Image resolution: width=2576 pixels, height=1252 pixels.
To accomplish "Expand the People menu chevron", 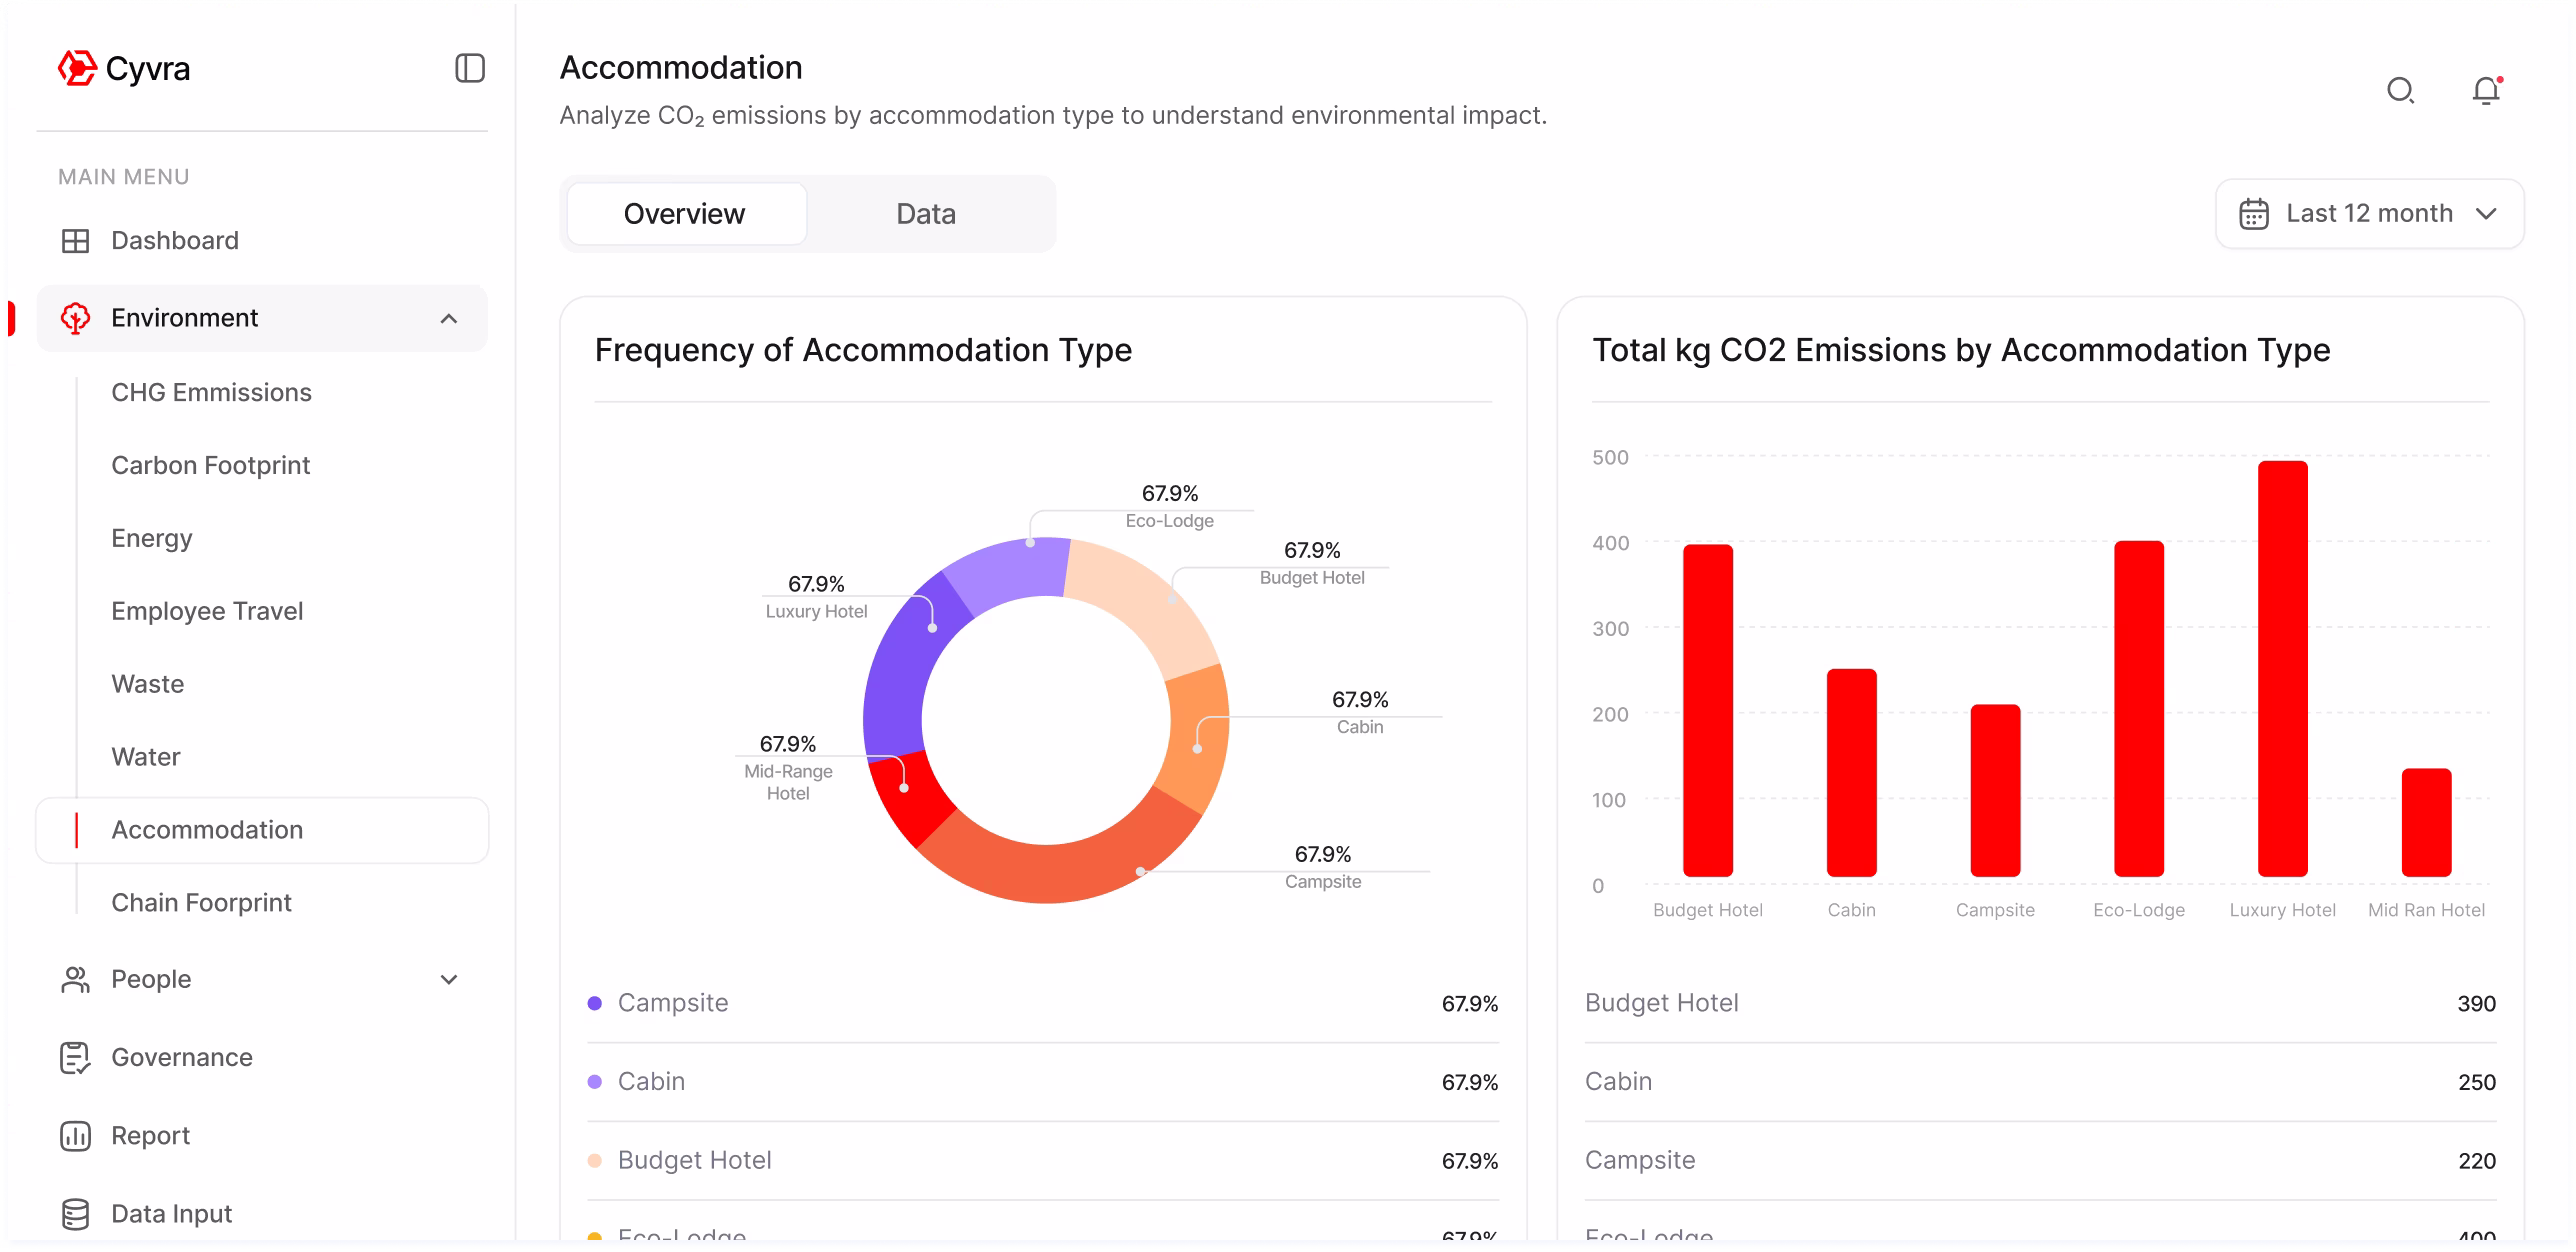I will [449, 980].
